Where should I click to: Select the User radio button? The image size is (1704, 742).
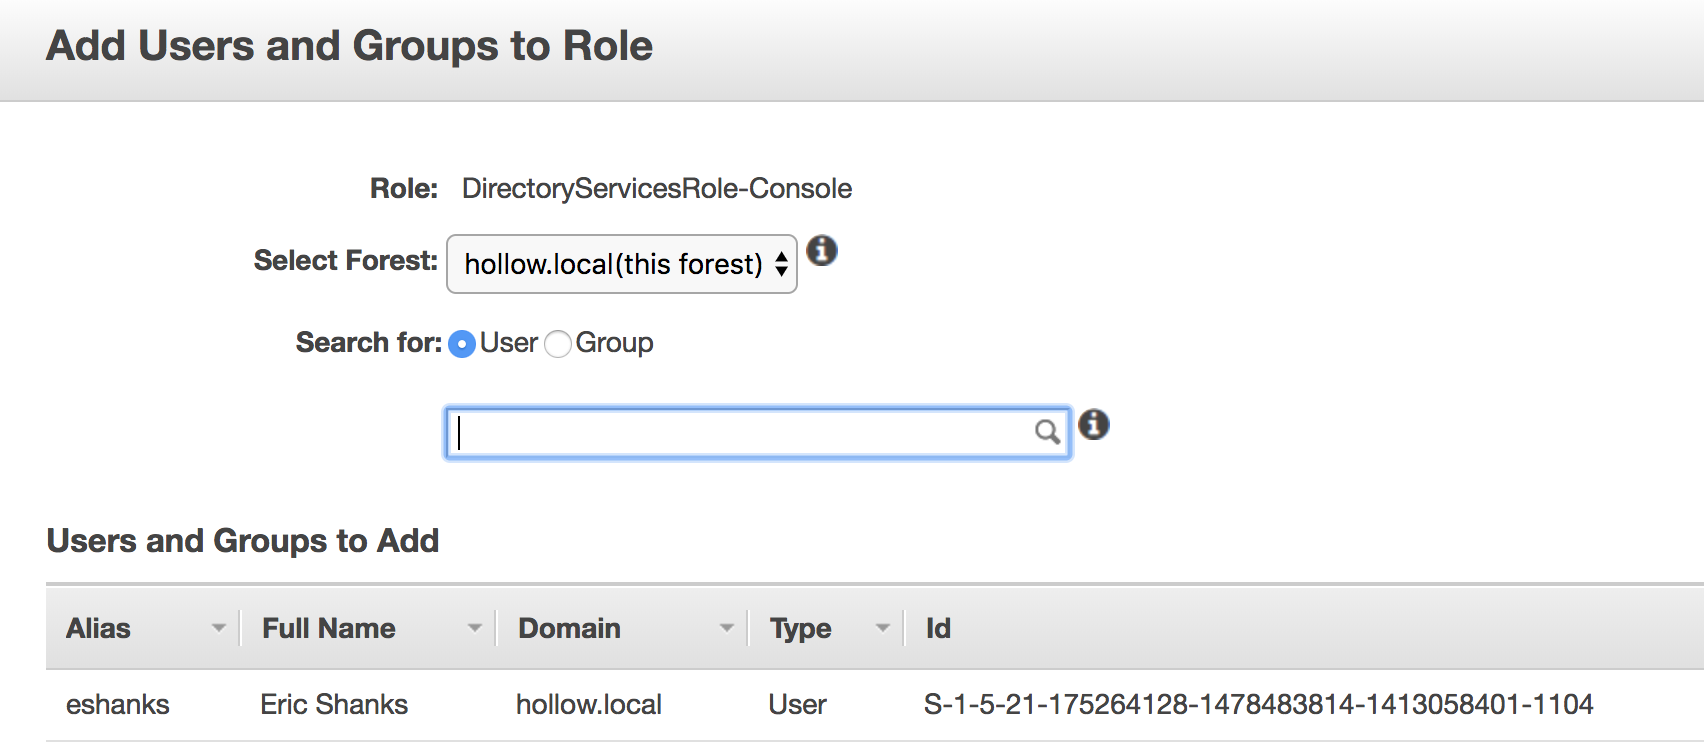tap(462, 344)
